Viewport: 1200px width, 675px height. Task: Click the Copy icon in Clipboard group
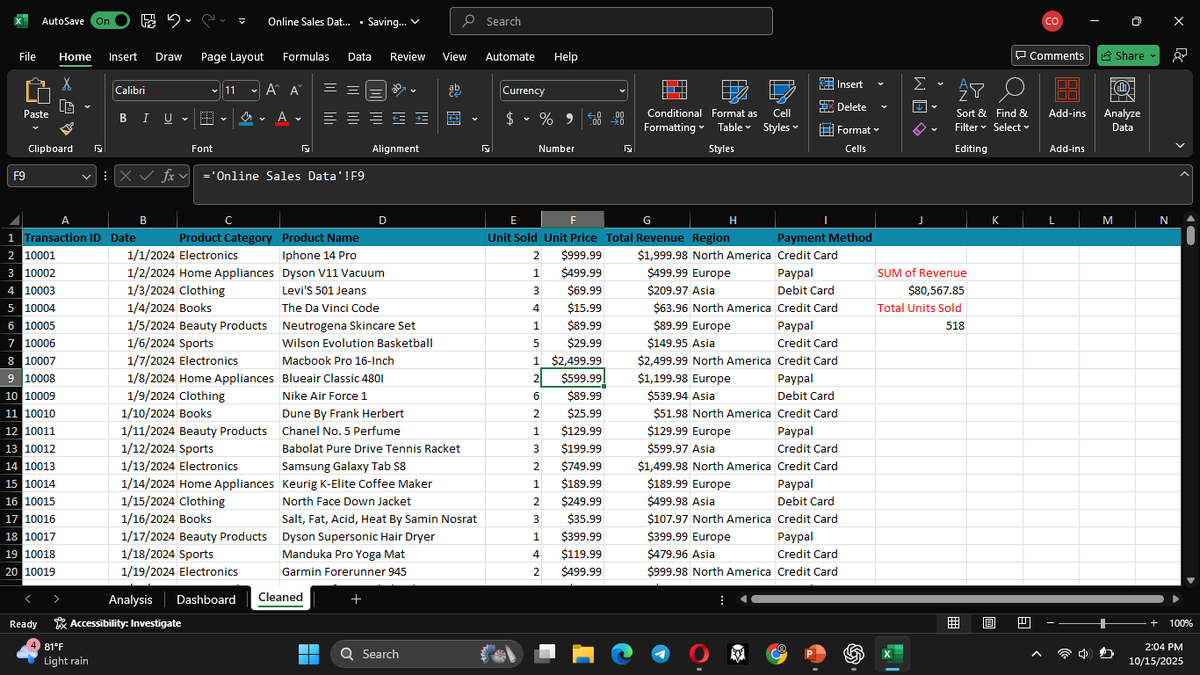[67, 107]
